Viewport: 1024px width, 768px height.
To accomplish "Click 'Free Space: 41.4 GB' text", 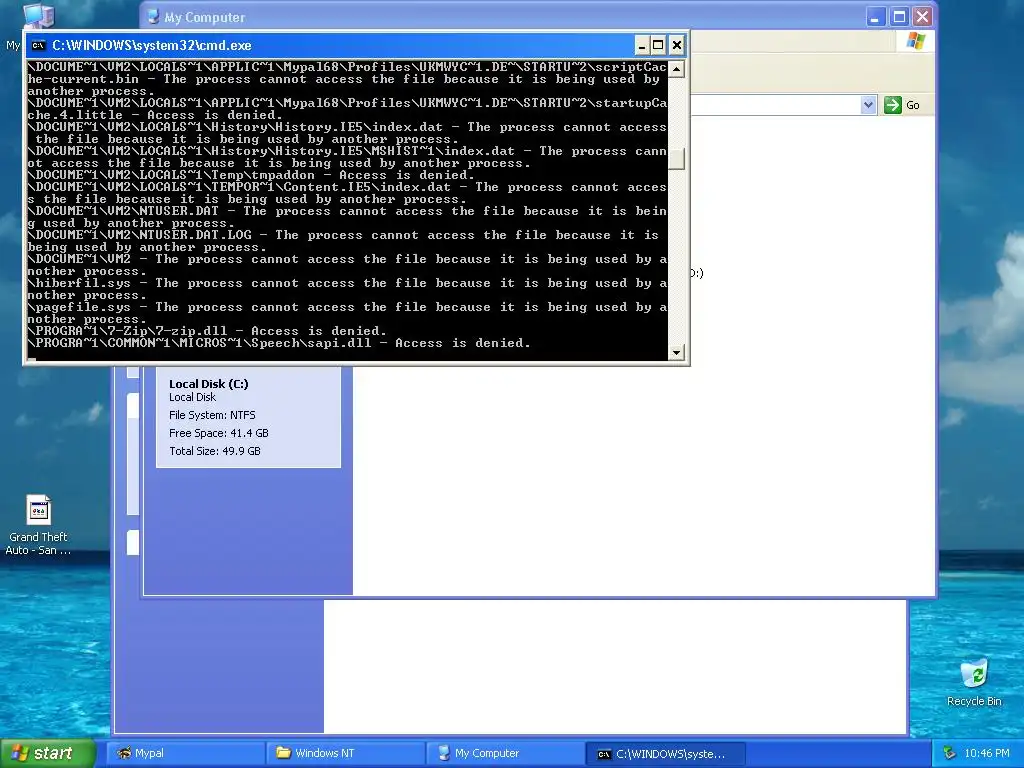I will pyautogui.click(x=219, y=433).
